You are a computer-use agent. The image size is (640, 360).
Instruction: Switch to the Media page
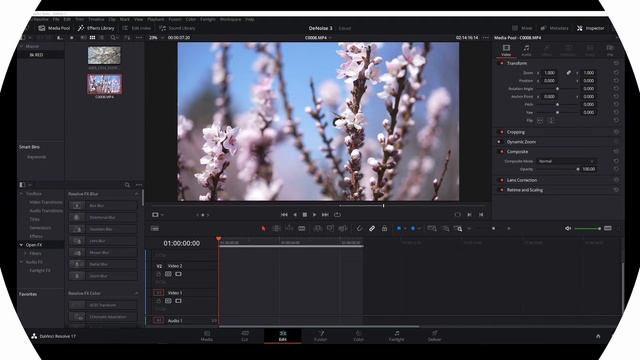[x=207, y=336]
